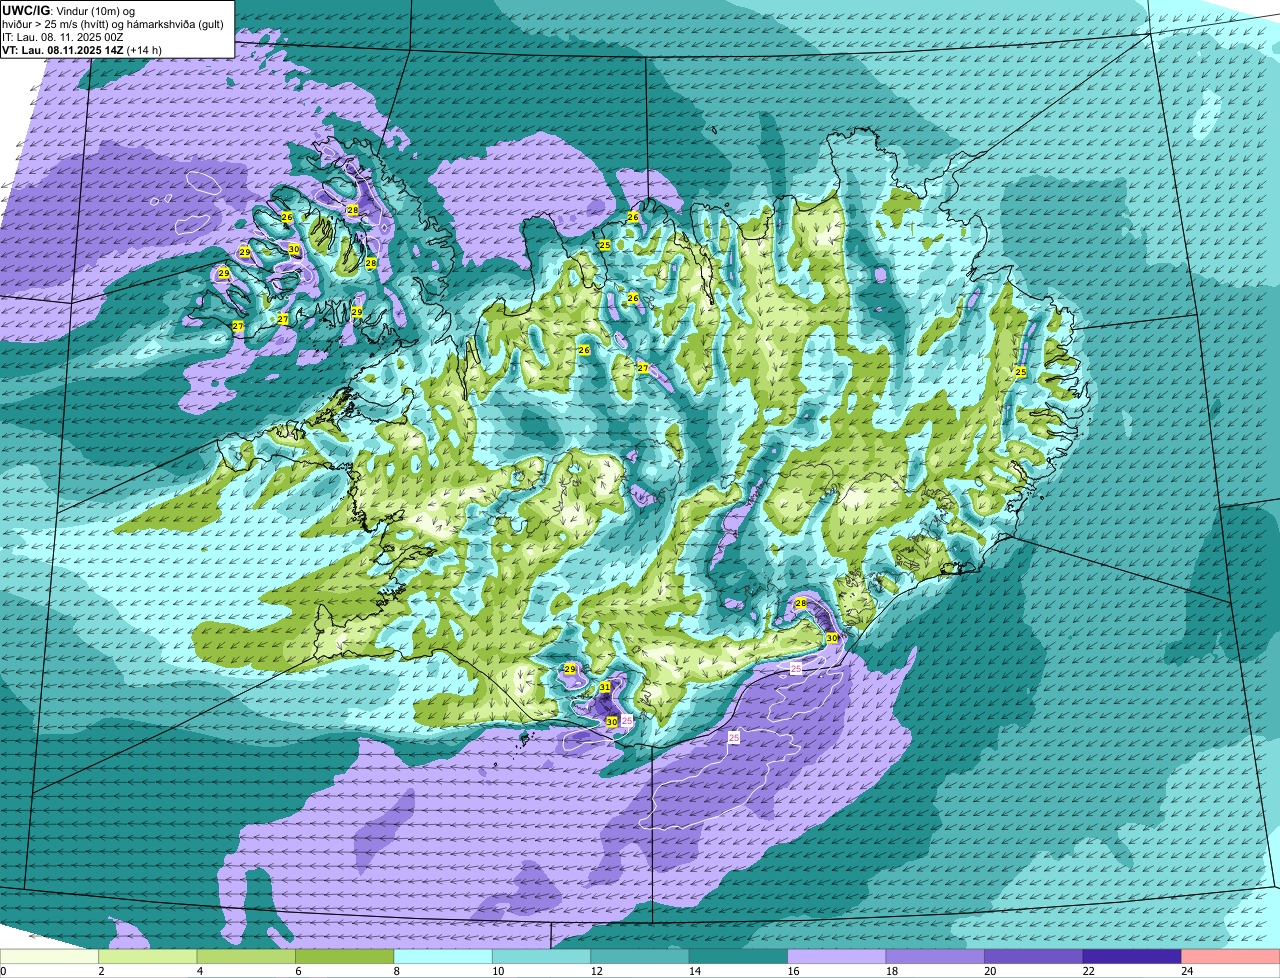Click the 8–10 m/s pale cyan legend swatch
Screen dimensions: 1280x978
tap(443, 956)
